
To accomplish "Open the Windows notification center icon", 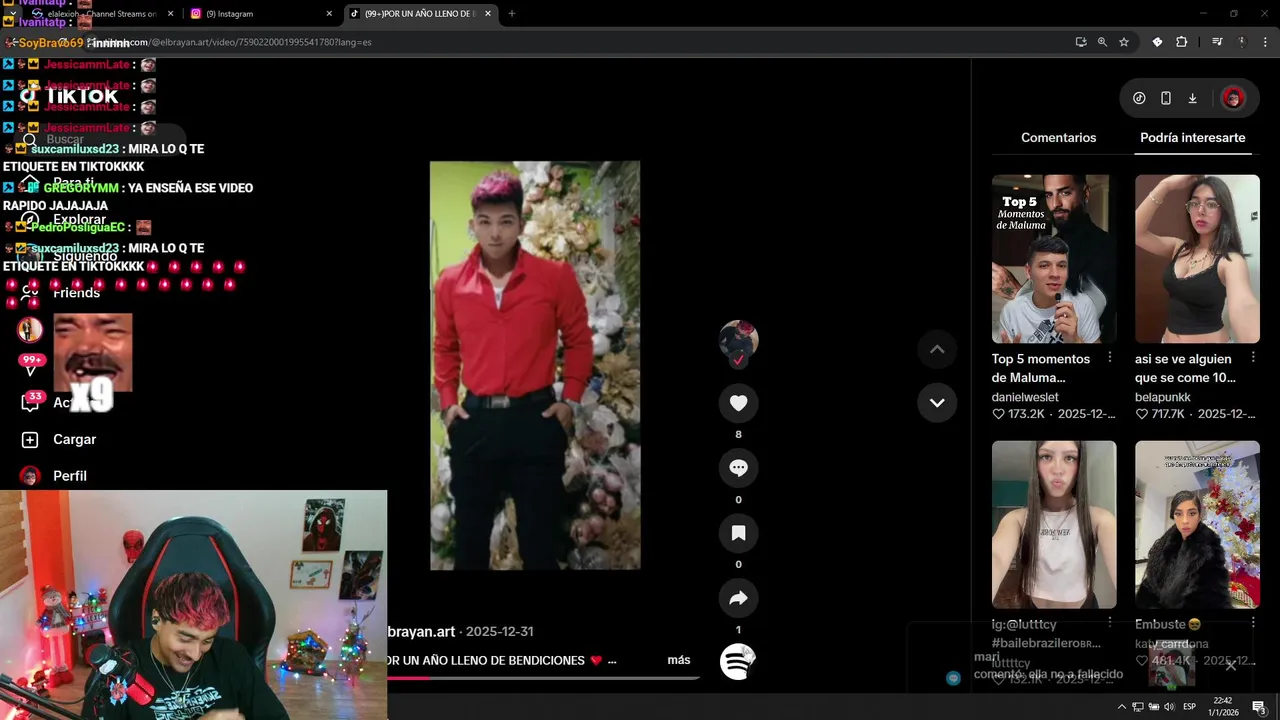I will (1259, 707).
